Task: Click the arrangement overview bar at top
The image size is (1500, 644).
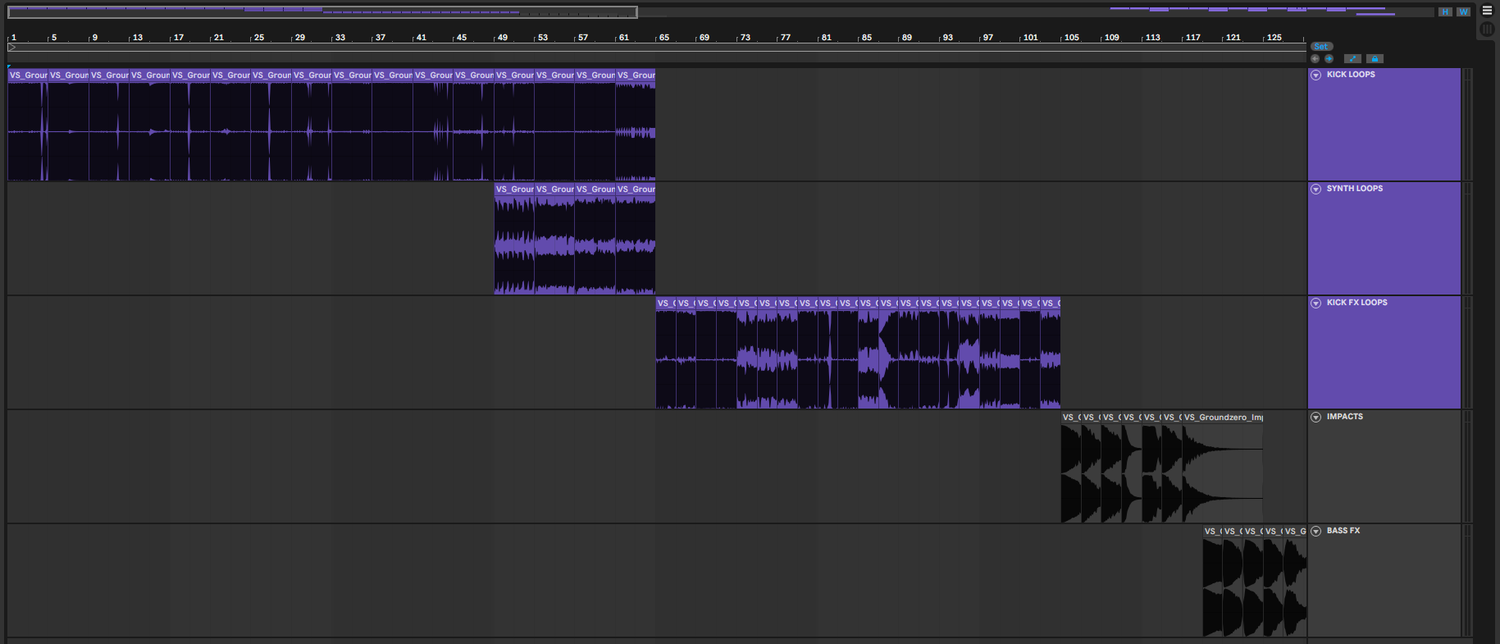Action: (322, 13)
